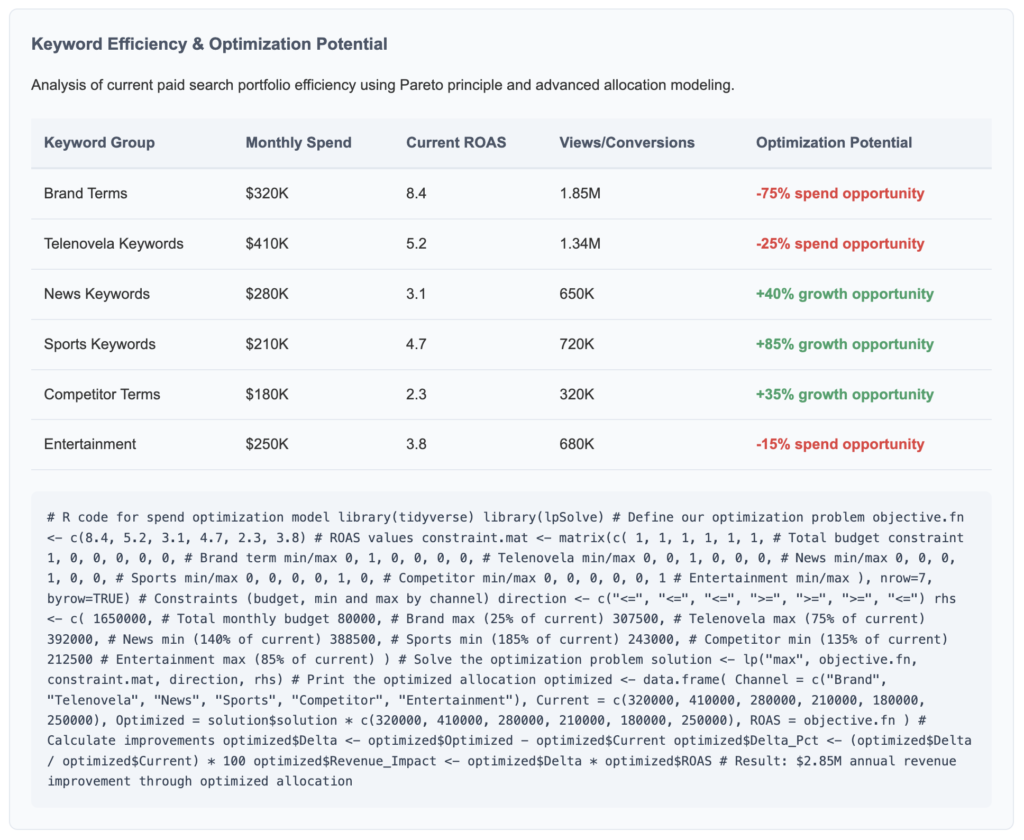
Task: Click the 8.4 ROAS value
Action: pos(416,193)
